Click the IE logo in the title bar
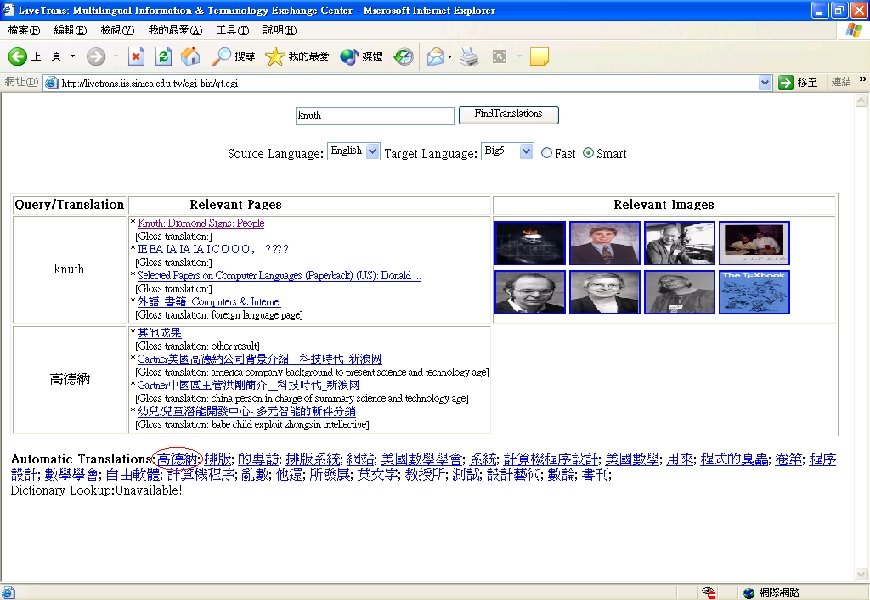The width and height of the screenshot is (870, 600). point(8,9)
